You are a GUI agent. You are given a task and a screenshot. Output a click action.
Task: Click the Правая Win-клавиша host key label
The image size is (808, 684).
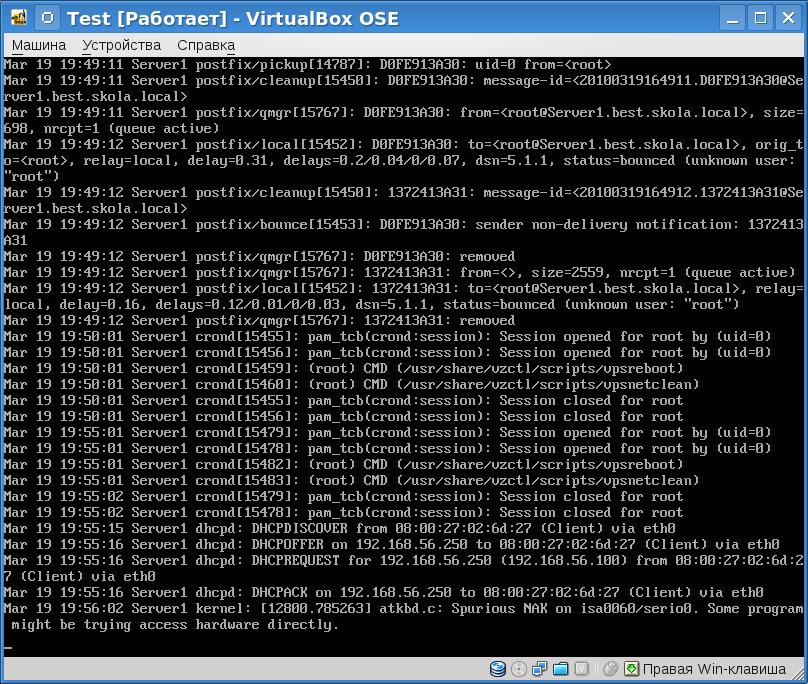click(x=714, y=669)
